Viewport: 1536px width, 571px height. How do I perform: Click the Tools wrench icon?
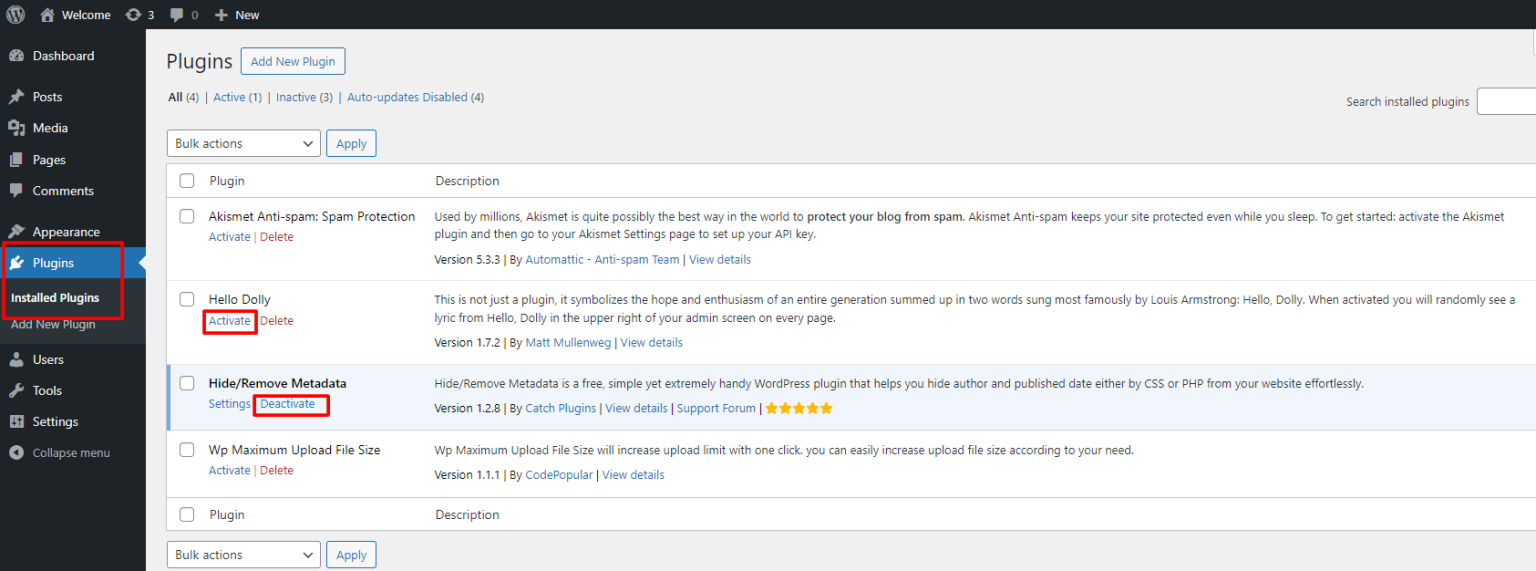pyautogui.click(x=16, y=391)
